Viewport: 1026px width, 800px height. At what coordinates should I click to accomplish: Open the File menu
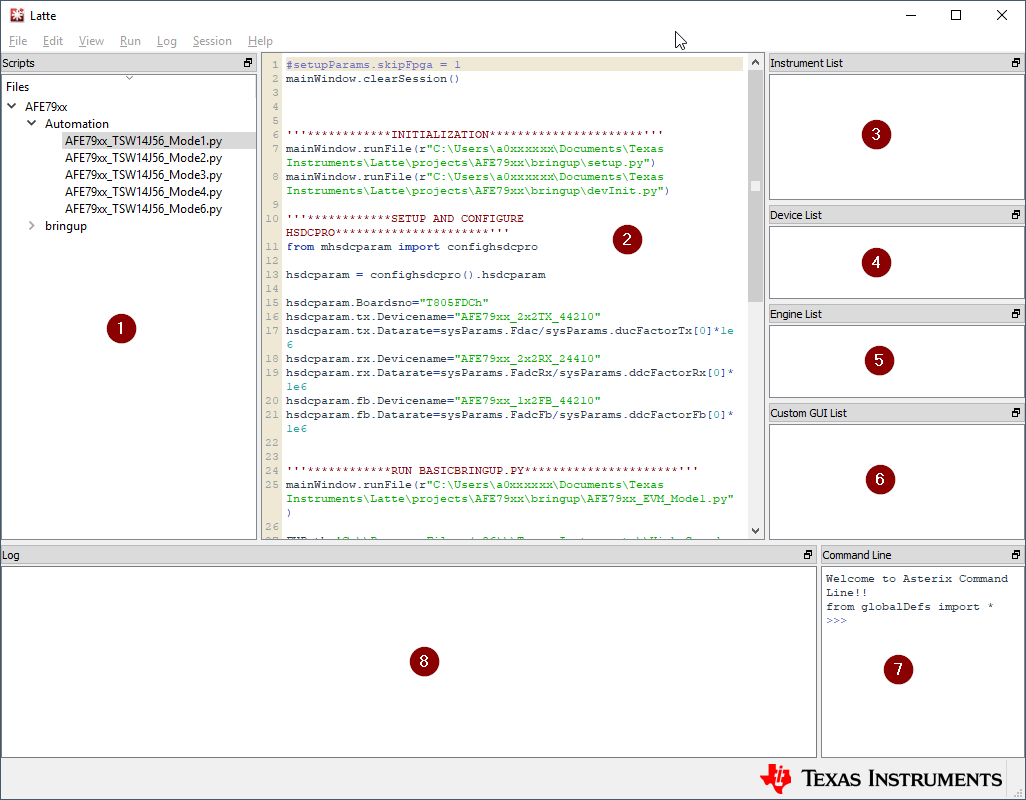point(17,41)
